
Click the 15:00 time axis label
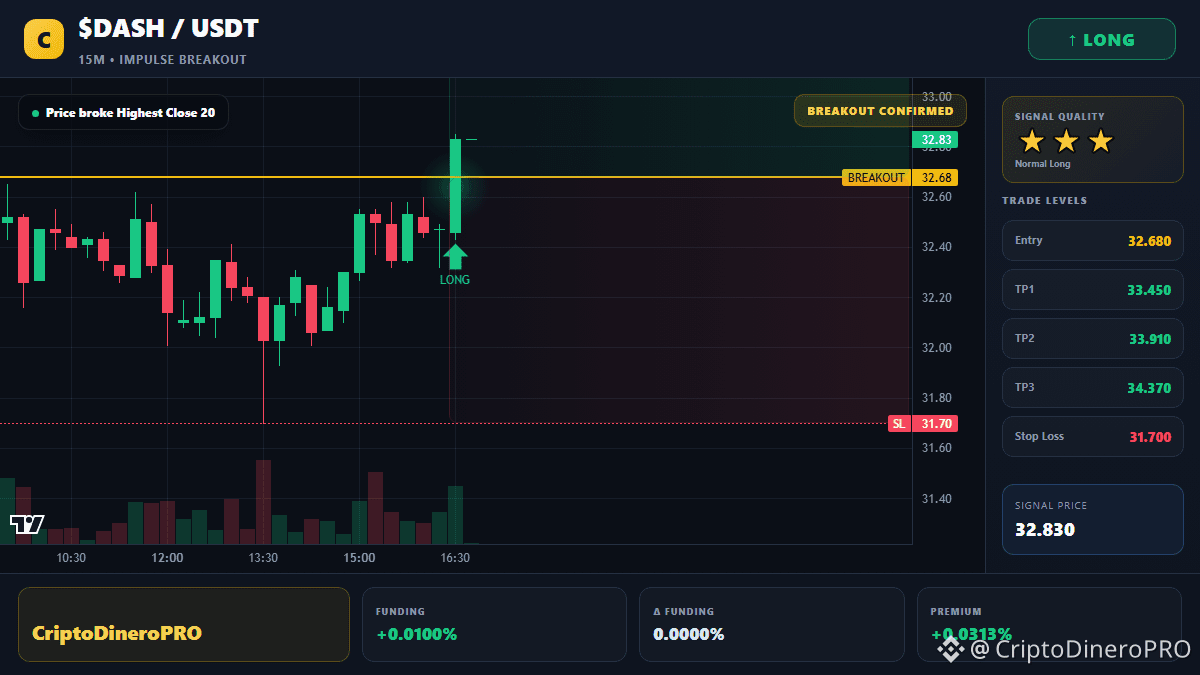pos(359,558)
